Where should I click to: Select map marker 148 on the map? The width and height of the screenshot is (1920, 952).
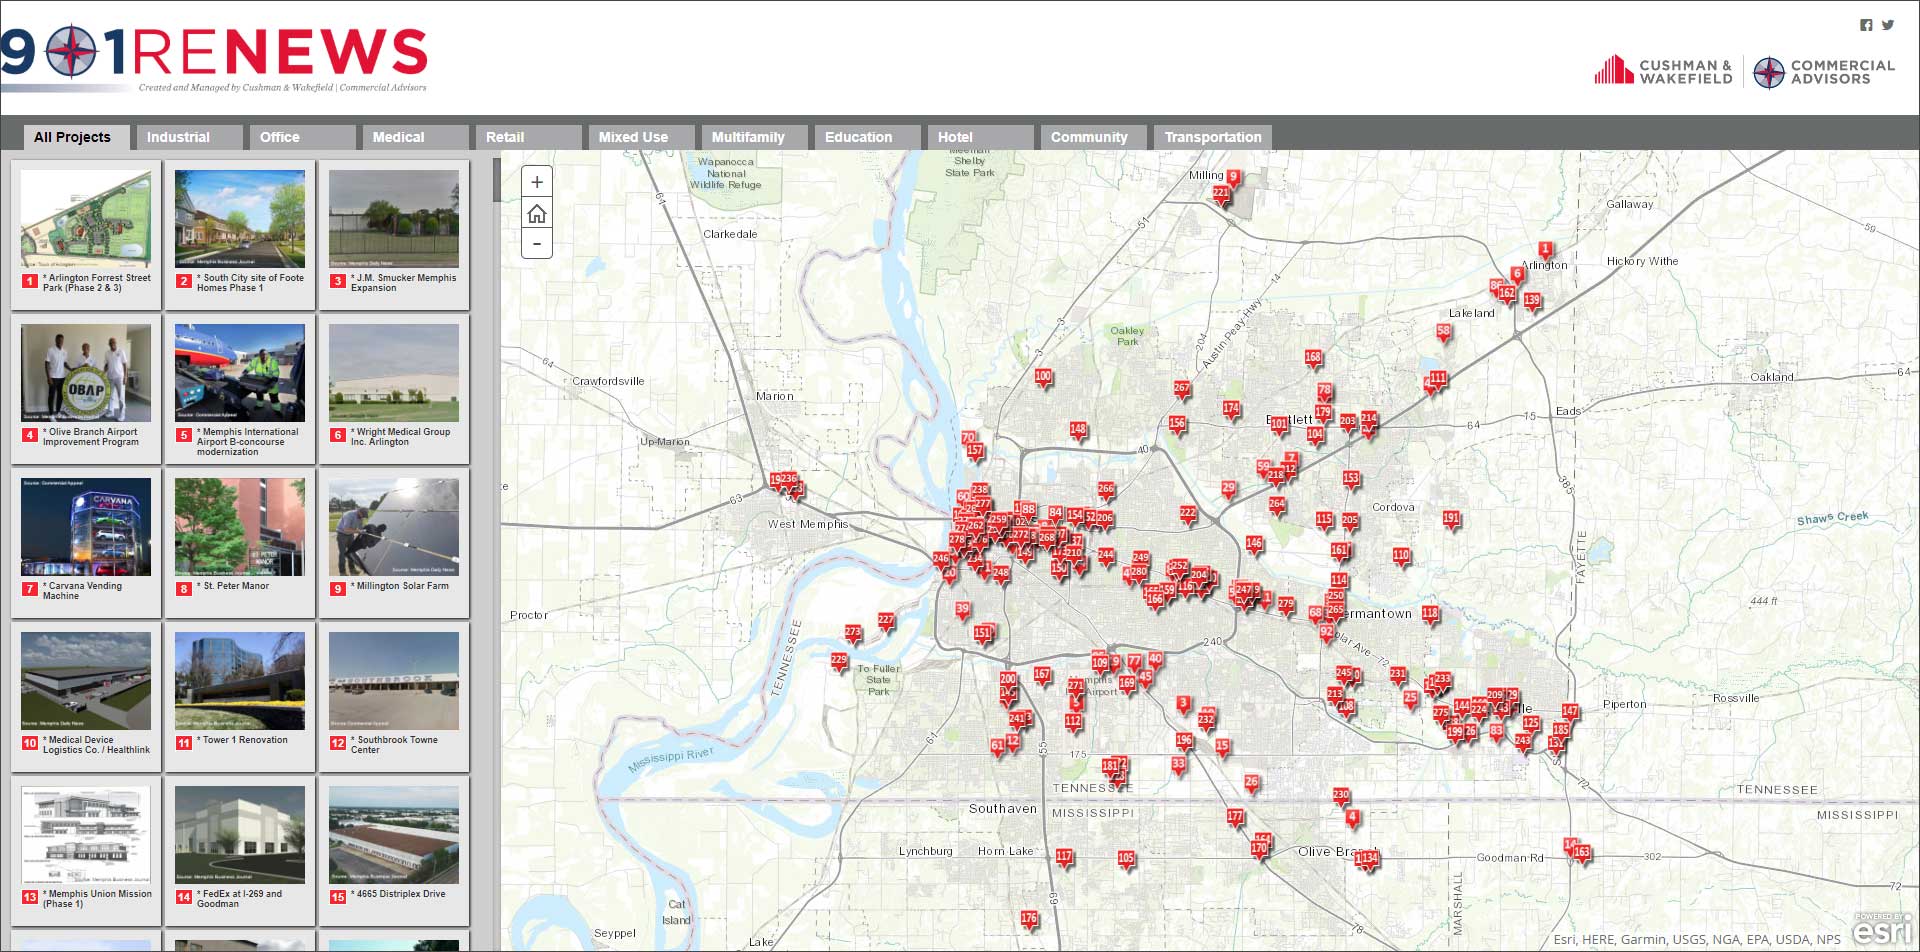pos(1078,430)
